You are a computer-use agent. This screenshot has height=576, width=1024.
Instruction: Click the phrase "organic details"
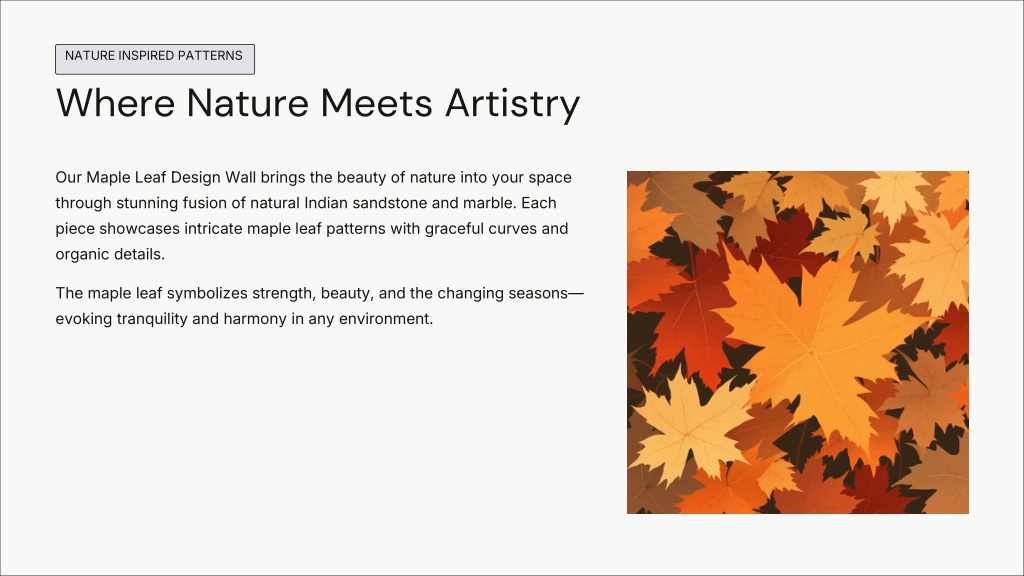[x=109, y=254]
